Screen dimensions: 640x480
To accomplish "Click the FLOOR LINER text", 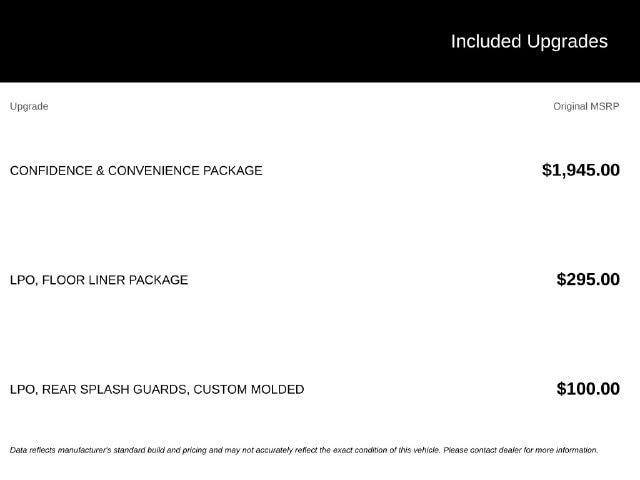I will tap(84, 280).
